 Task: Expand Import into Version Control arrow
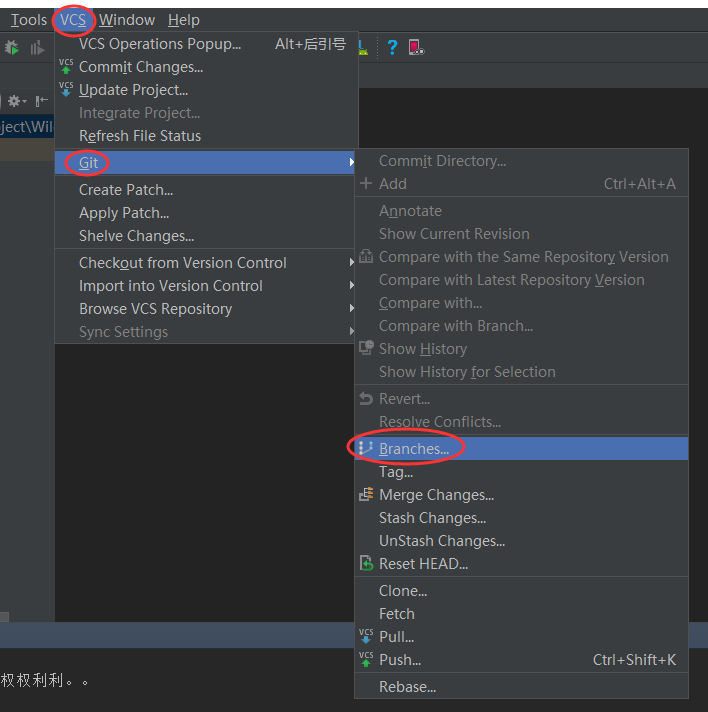pyautogui.click(x=351, y=285)
